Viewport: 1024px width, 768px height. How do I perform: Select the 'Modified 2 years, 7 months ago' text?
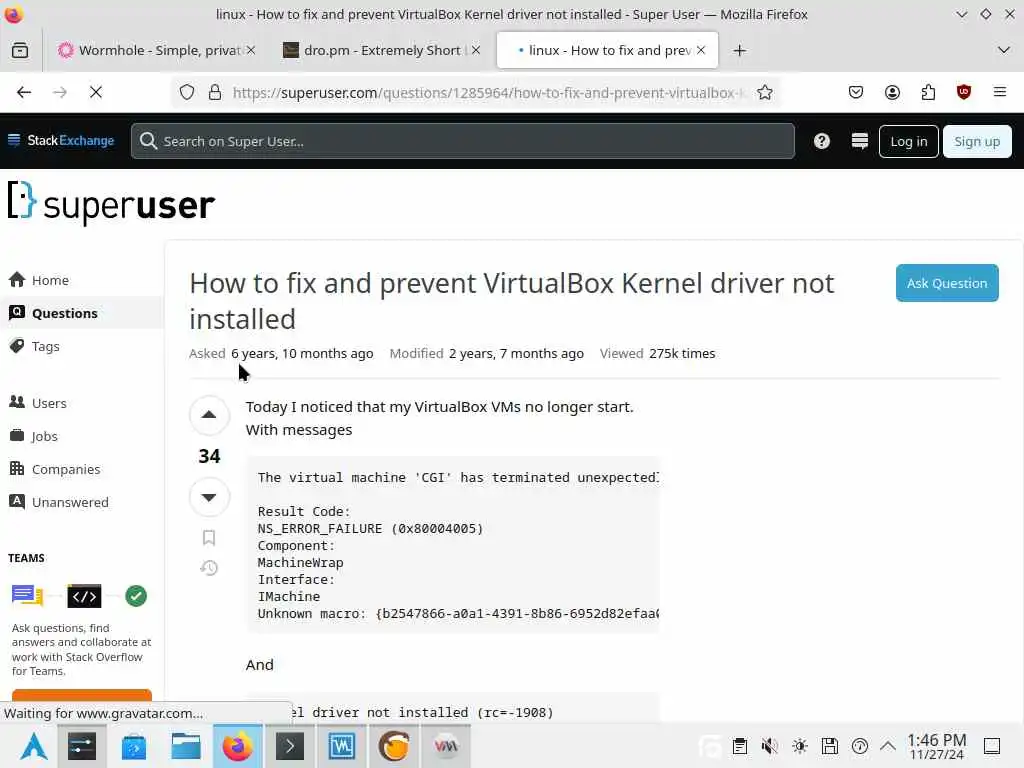click(x=487, y=353)
